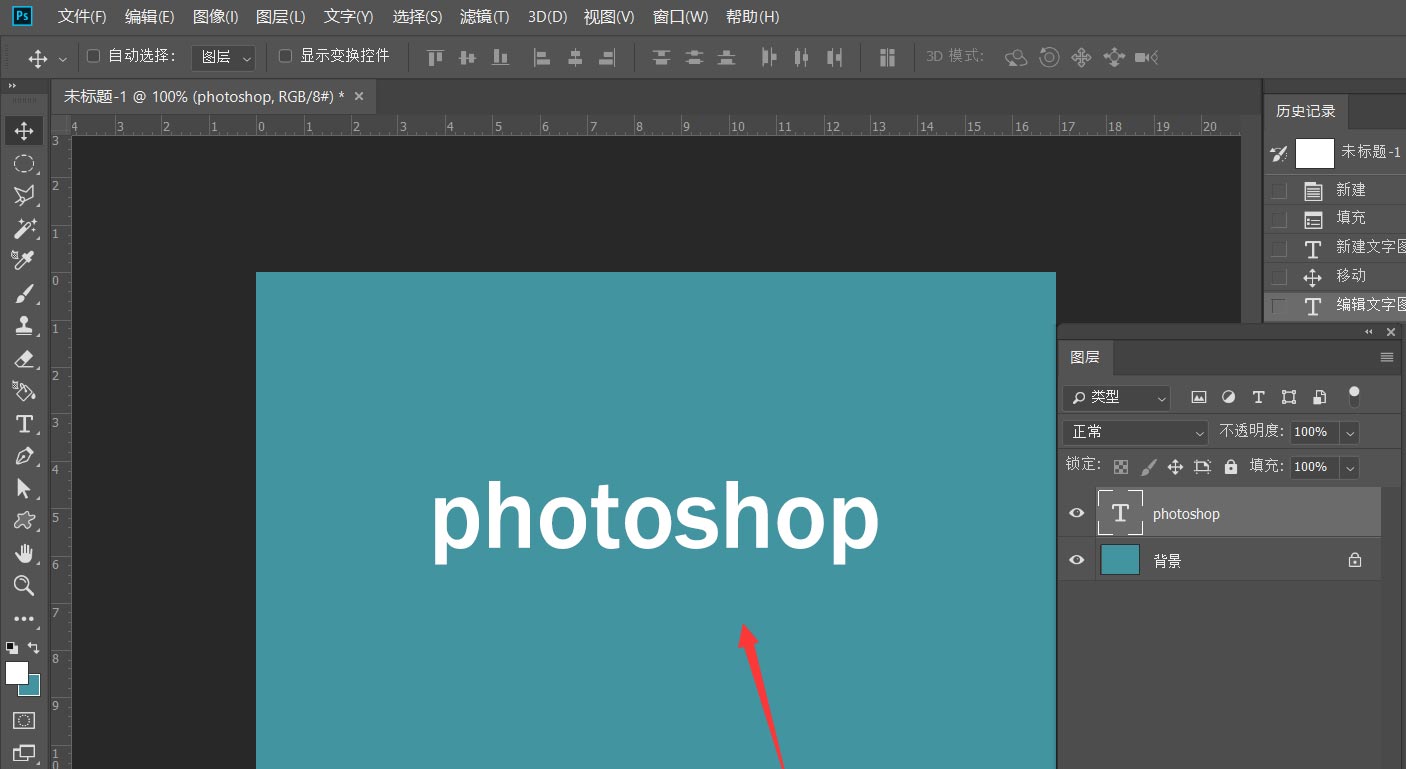Viewport: 1406px width, 769px height.
Task: Open the Layers panel menu
Action: (1387, 357)
